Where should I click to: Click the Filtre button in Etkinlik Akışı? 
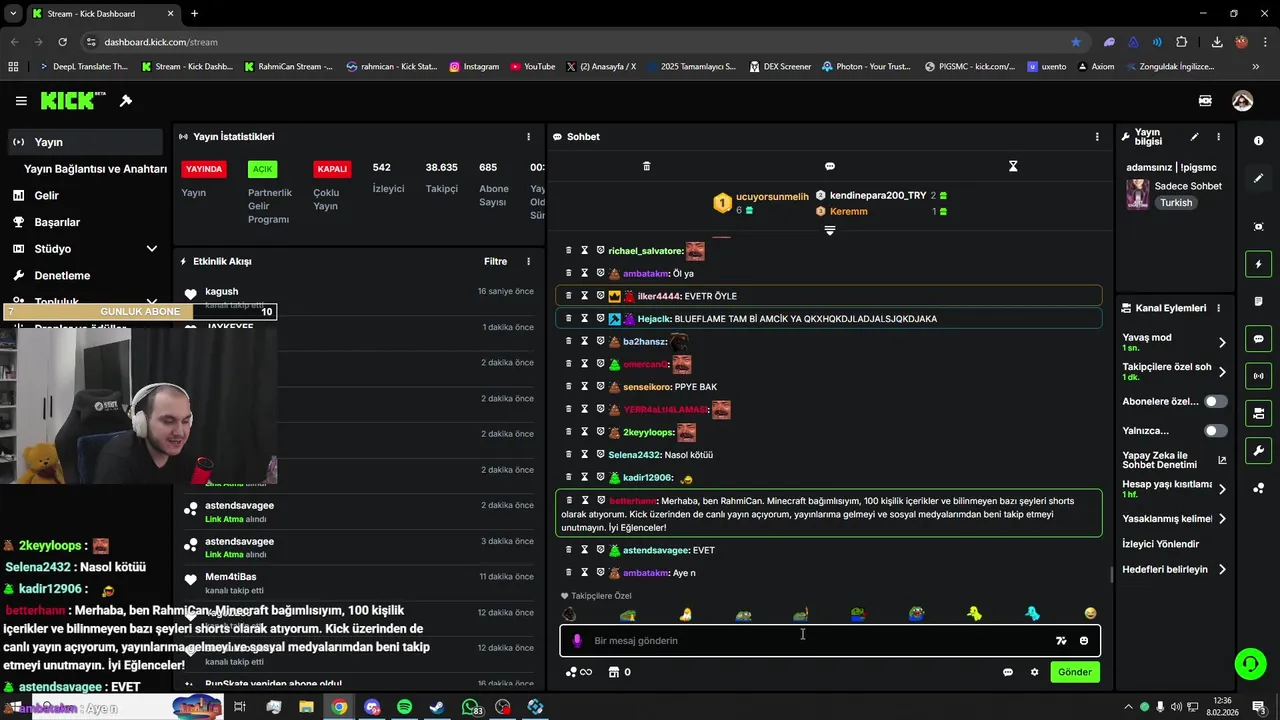(496, 262)
